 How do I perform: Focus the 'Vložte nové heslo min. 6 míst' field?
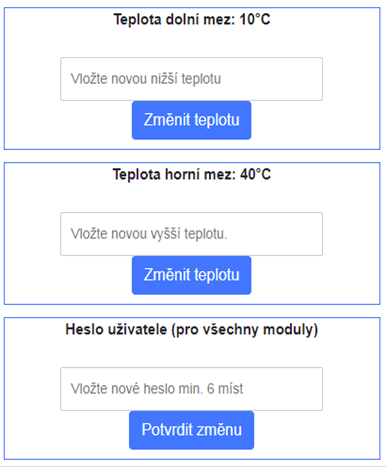click(x=191, y=389)
